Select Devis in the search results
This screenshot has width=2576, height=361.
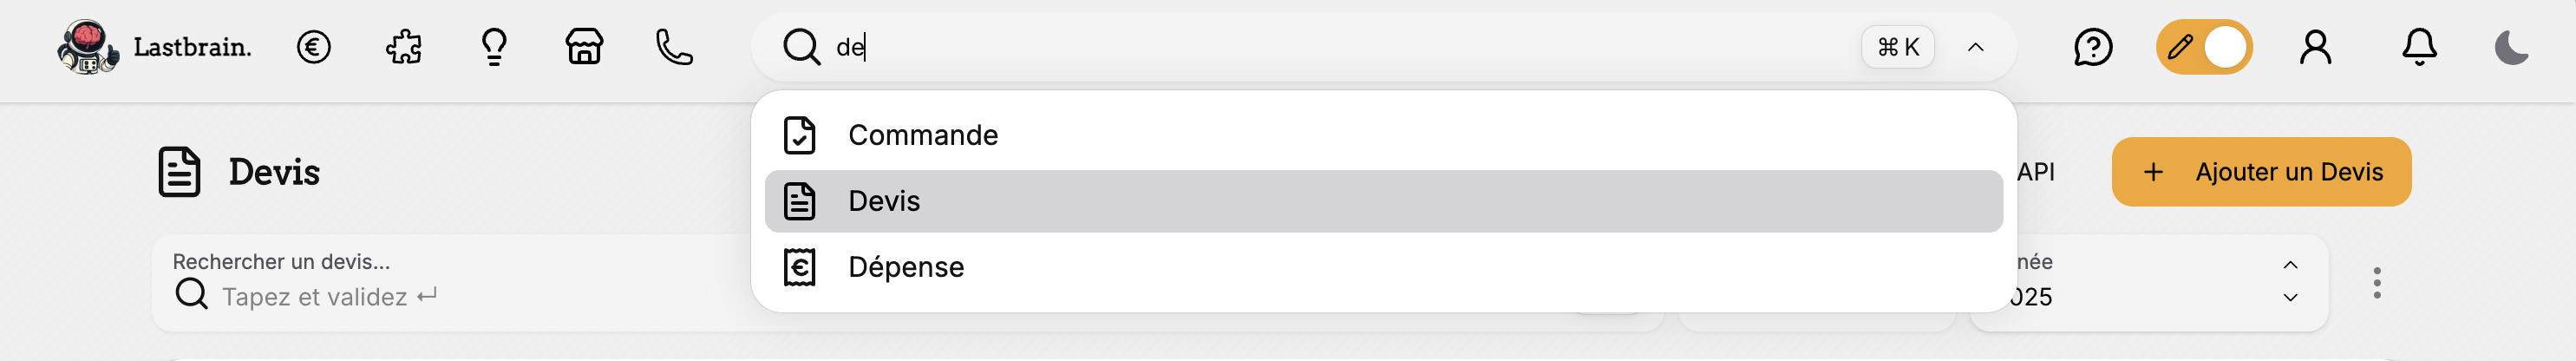pyautogui.click(x=884, y=201)
